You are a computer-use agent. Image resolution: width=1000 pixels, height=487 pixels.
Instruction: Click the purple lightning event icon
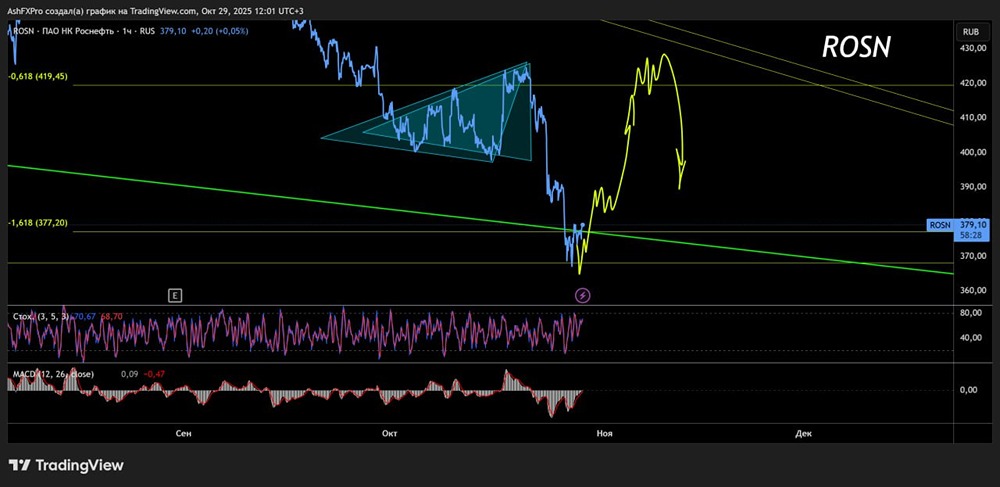tap(583, 295)
